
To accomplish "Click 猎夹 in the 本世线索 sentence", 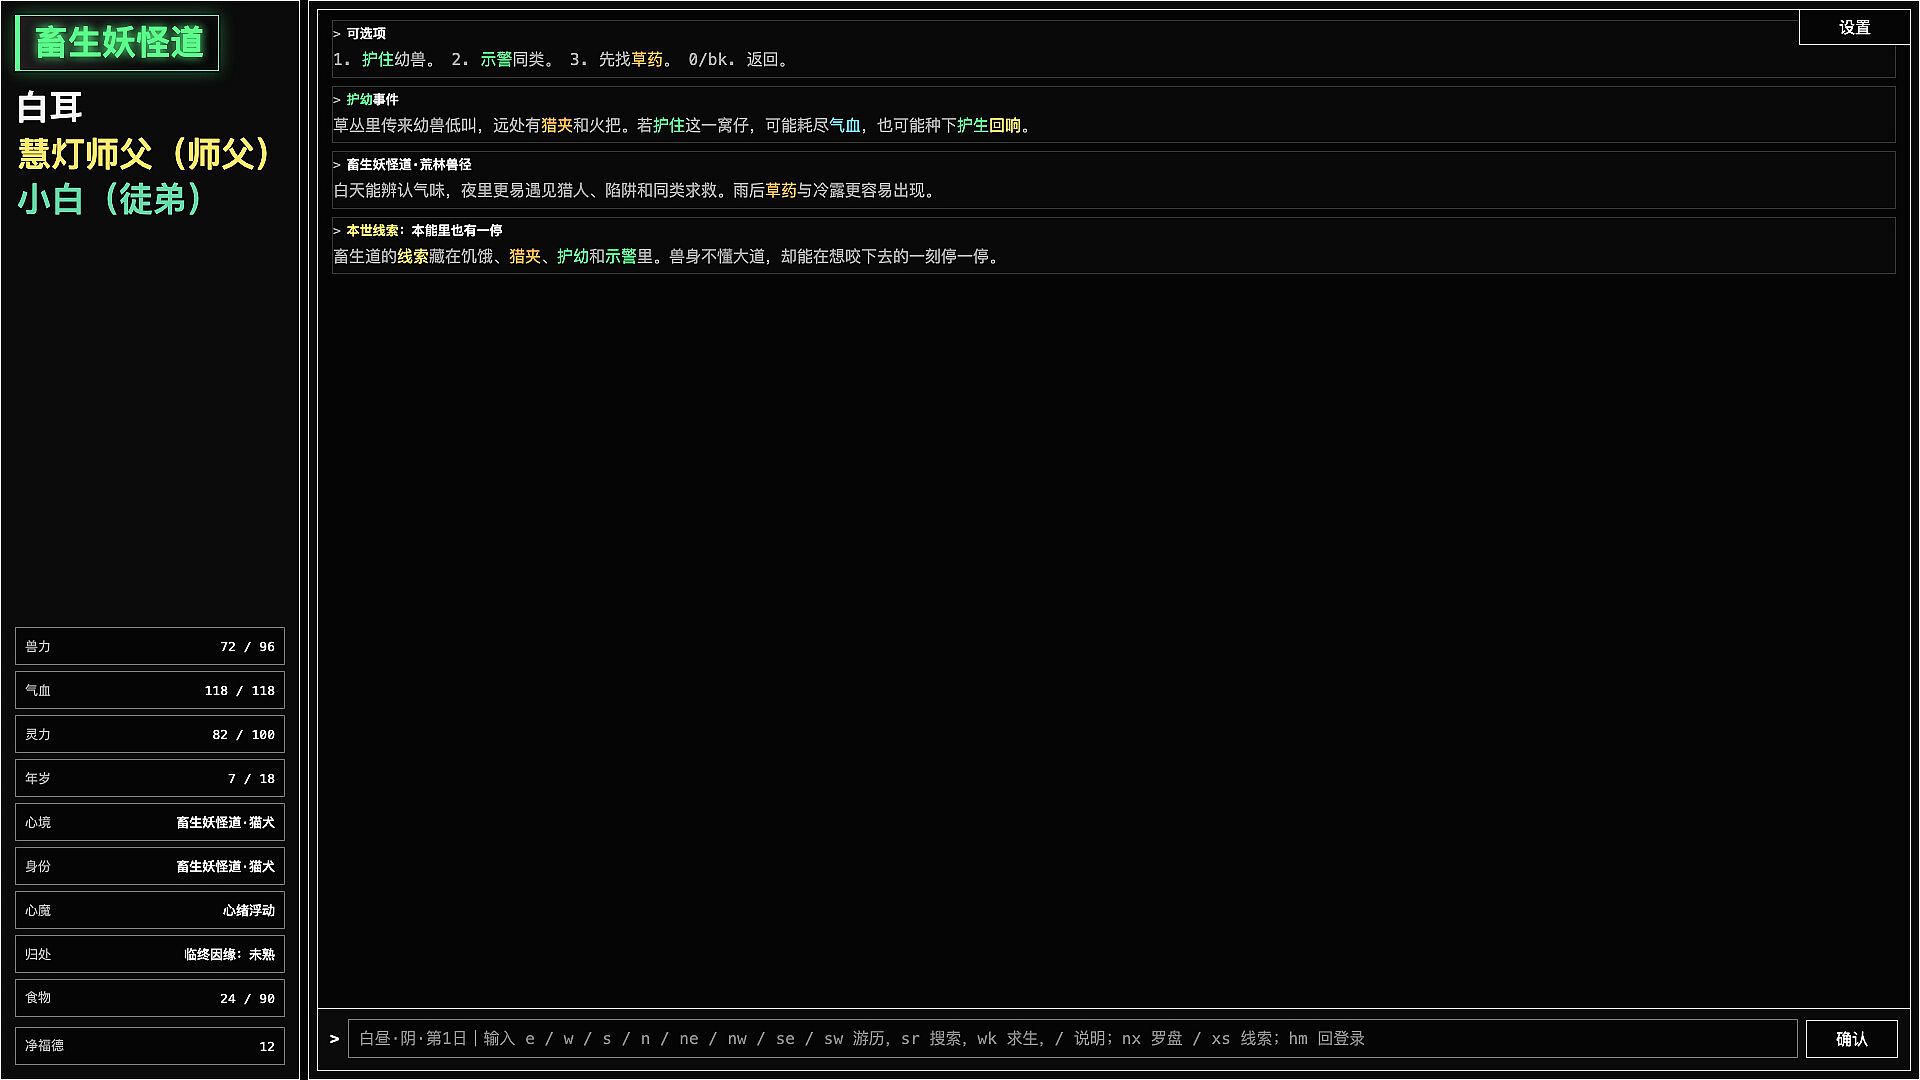I will [x=525, y=257].
